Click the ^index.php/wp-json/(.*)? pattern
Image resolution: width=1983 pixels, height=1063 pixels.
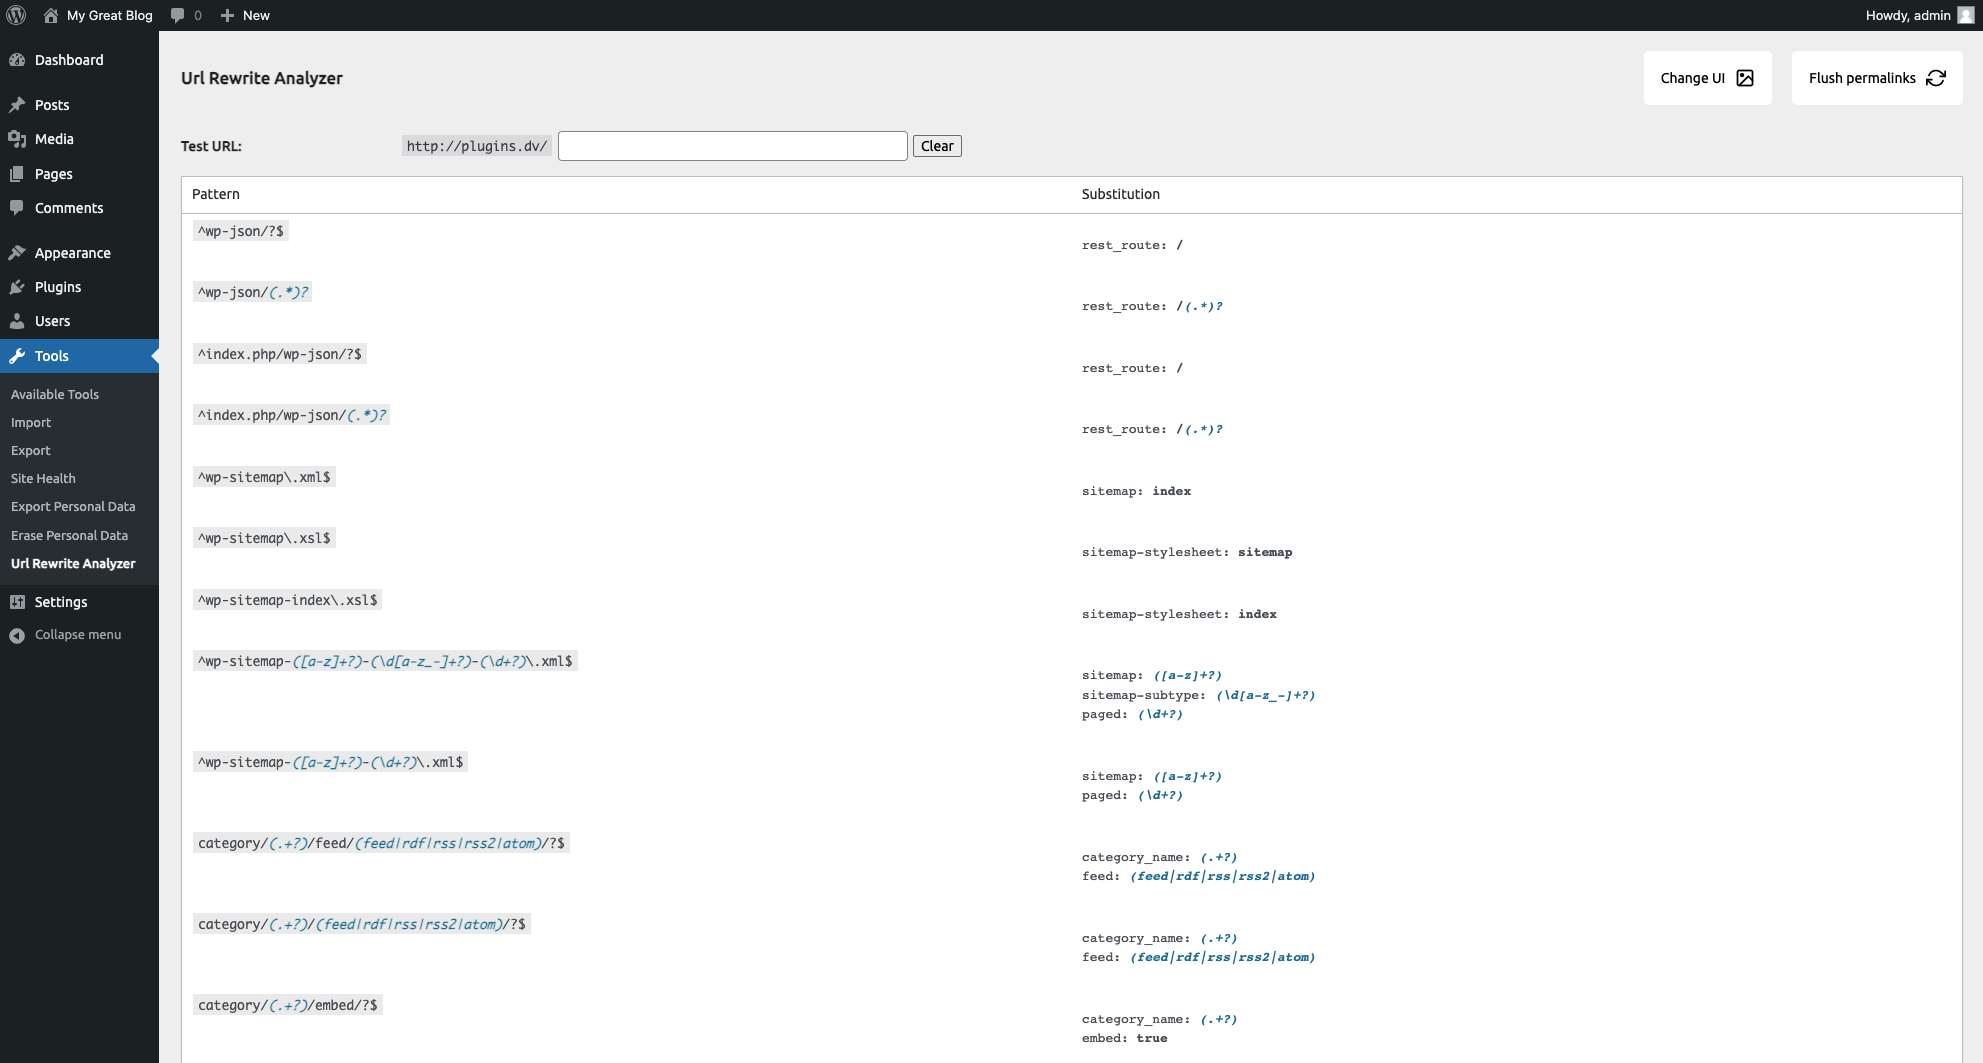pyautogui.click(x=292, y=415)
